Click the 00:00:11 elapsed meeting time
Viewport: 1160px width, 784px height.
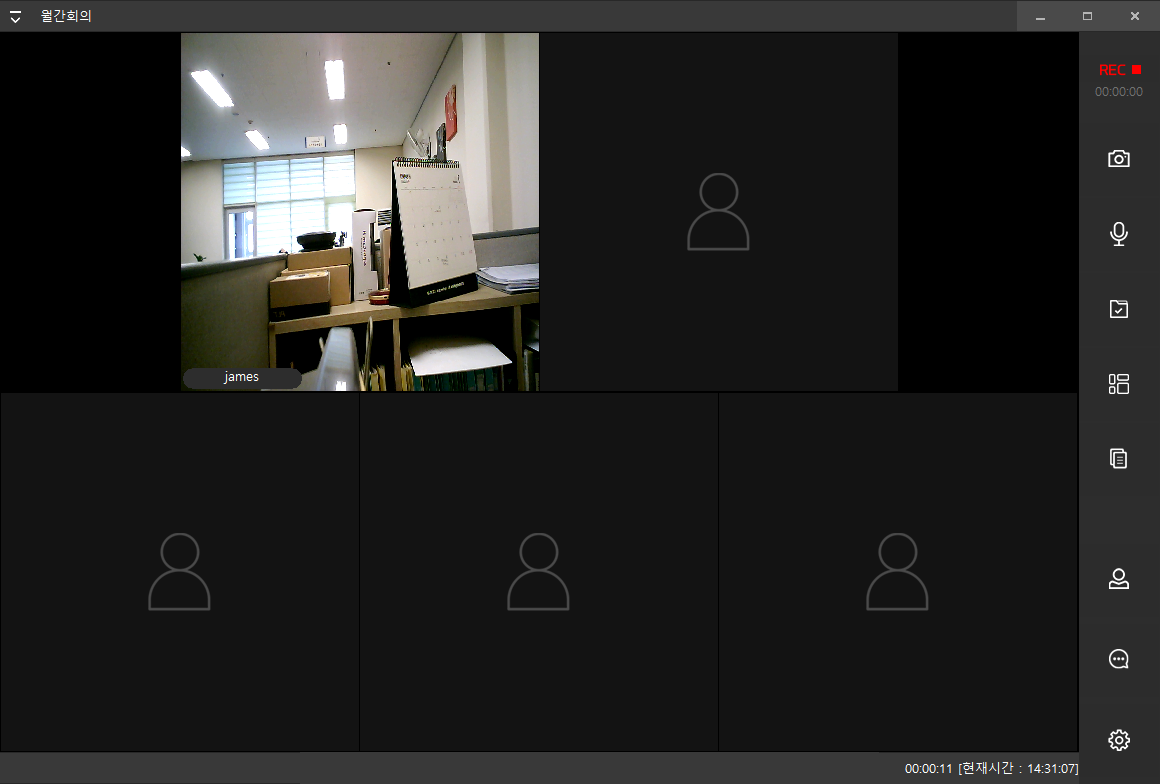928,769
